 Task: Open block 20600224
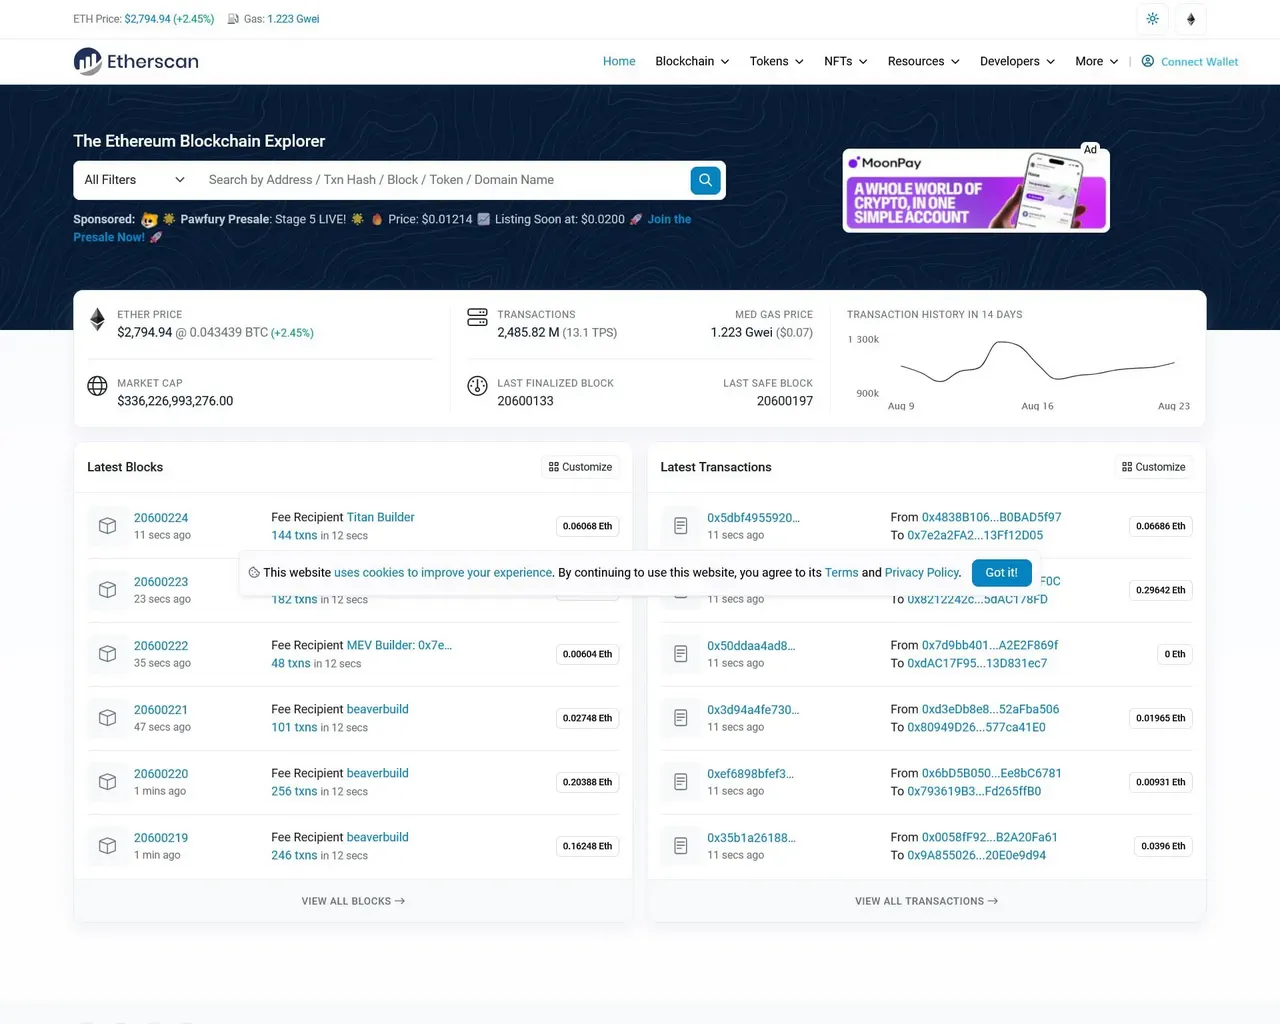tap(161, 518)
